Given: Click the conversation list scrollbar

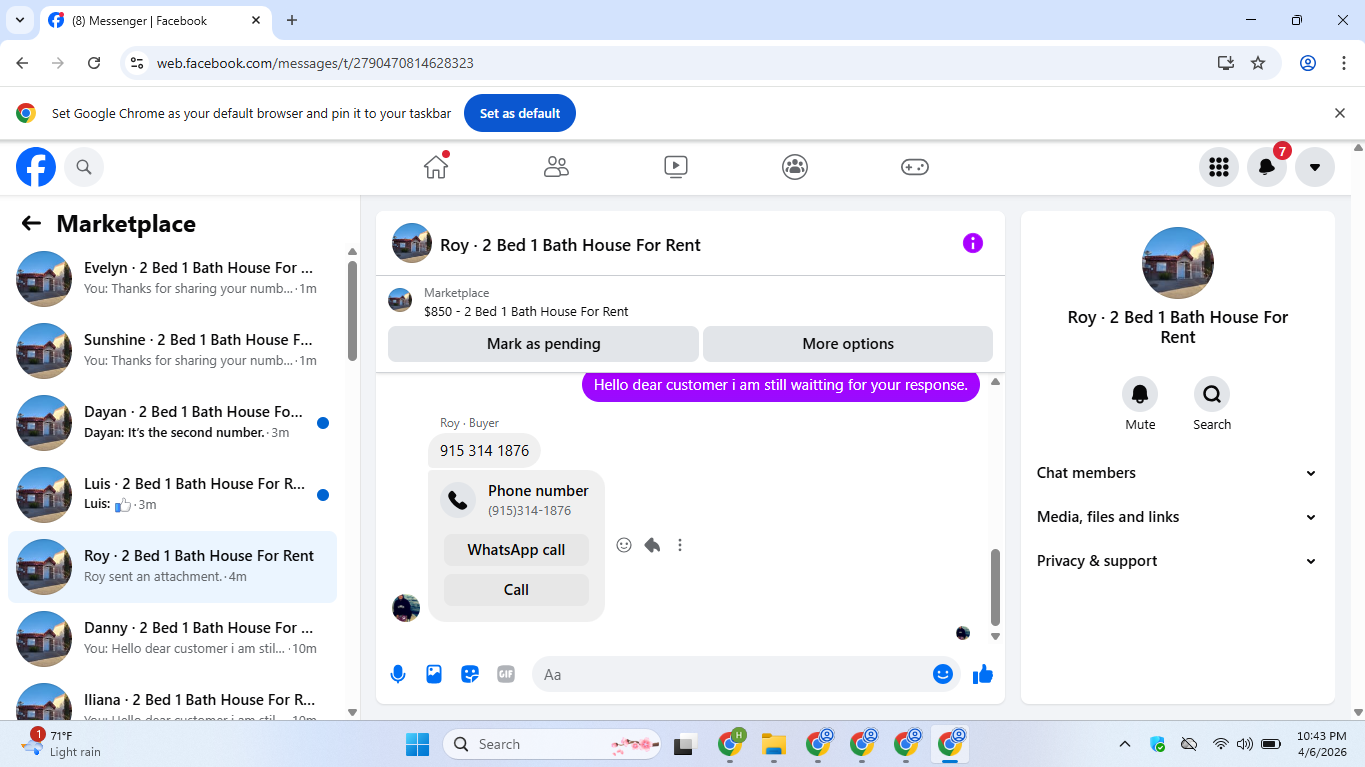Looking at the screenshot, I should coord(352,310).
